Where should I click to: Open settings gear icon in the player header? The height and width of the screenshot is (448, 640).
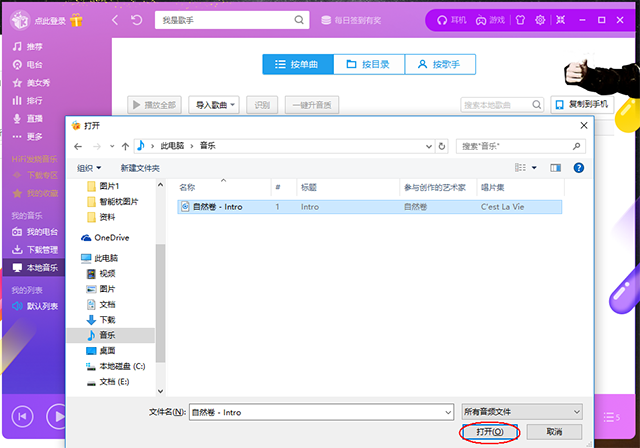pos(540,20)
